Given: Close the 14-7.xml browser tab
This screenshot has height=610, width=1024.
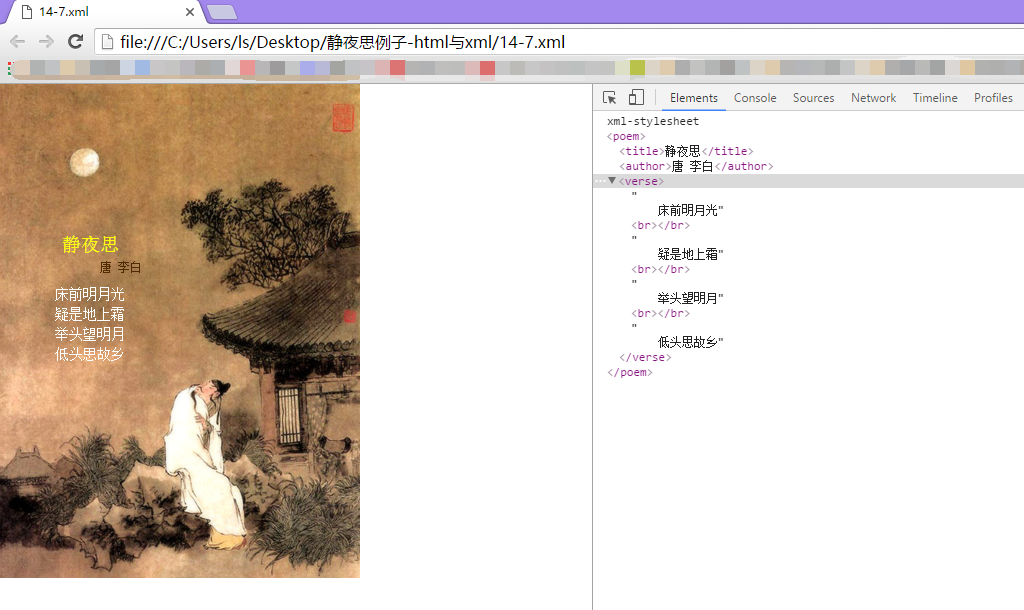Looking at the screenshot, I should 189,12.
